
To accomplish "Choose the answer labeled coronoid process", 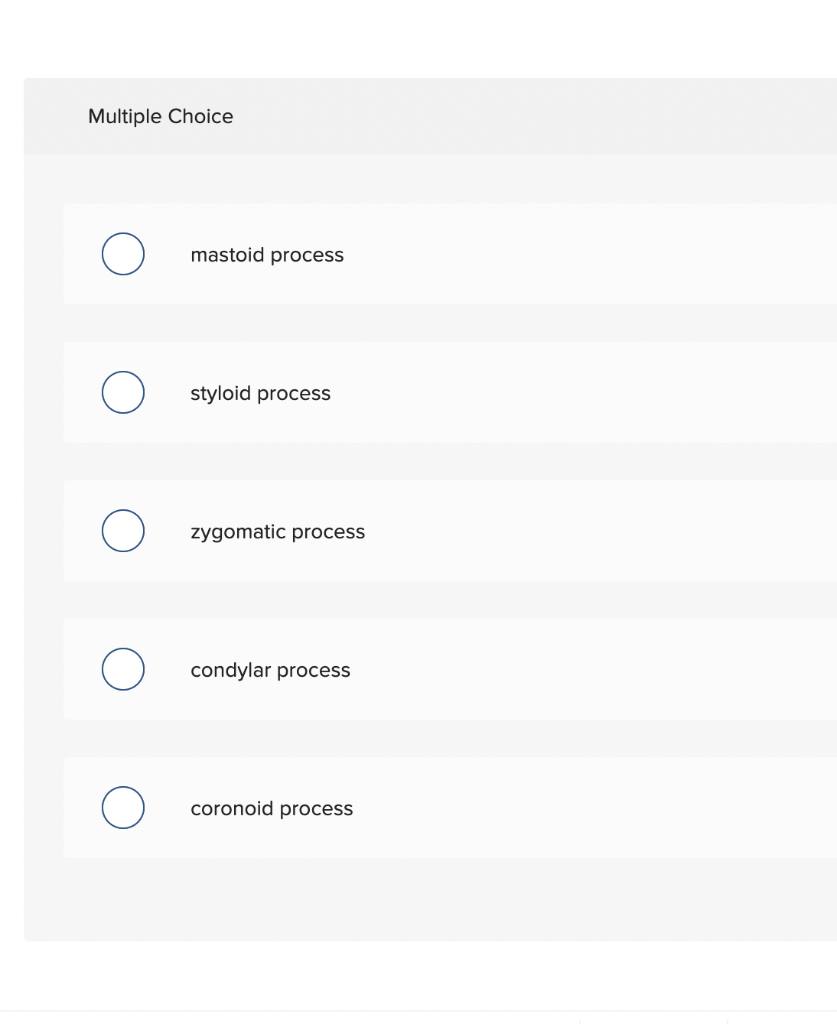I will [x=272, y=808].
